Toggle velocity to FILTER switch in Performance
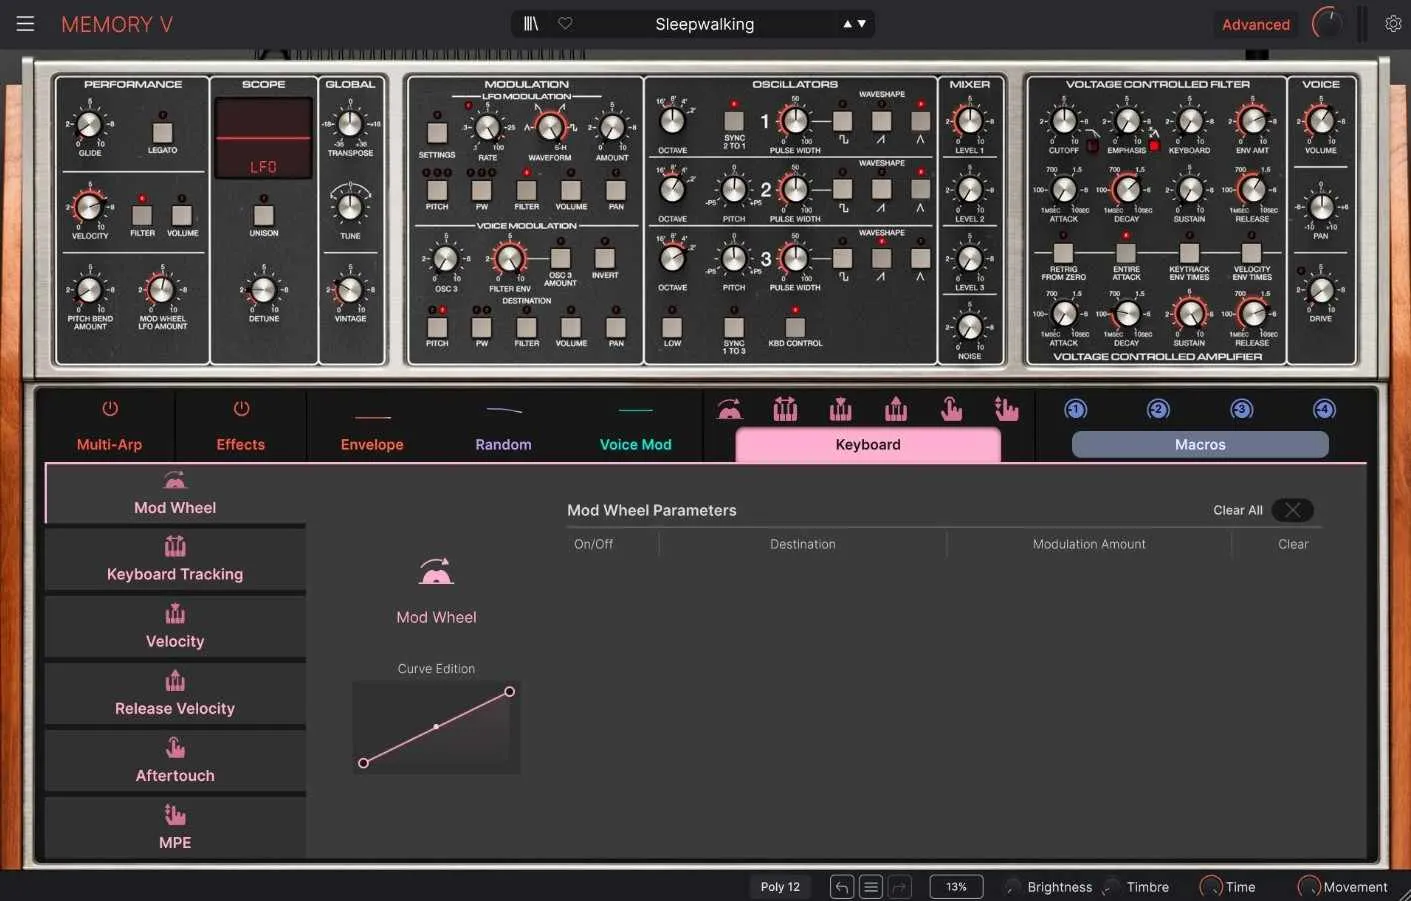Viewport: 1411px width, 901px height. [142, 215]
